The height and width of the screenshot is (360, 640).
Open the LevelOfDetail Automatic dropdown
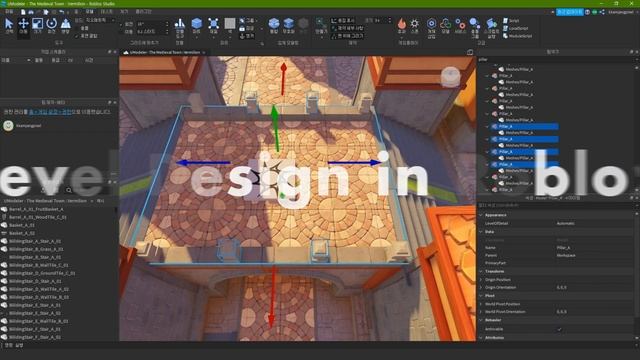[x=594, y=223]
